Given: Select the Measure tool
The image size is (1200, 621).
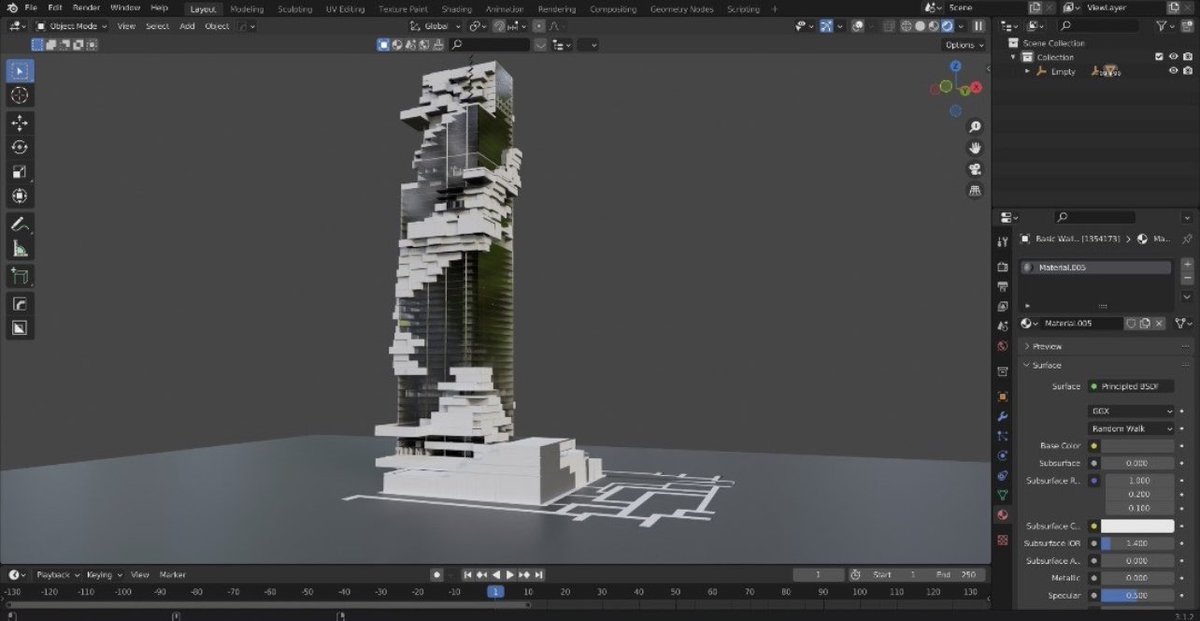Looking at the screenshot, I should (20, 249).
